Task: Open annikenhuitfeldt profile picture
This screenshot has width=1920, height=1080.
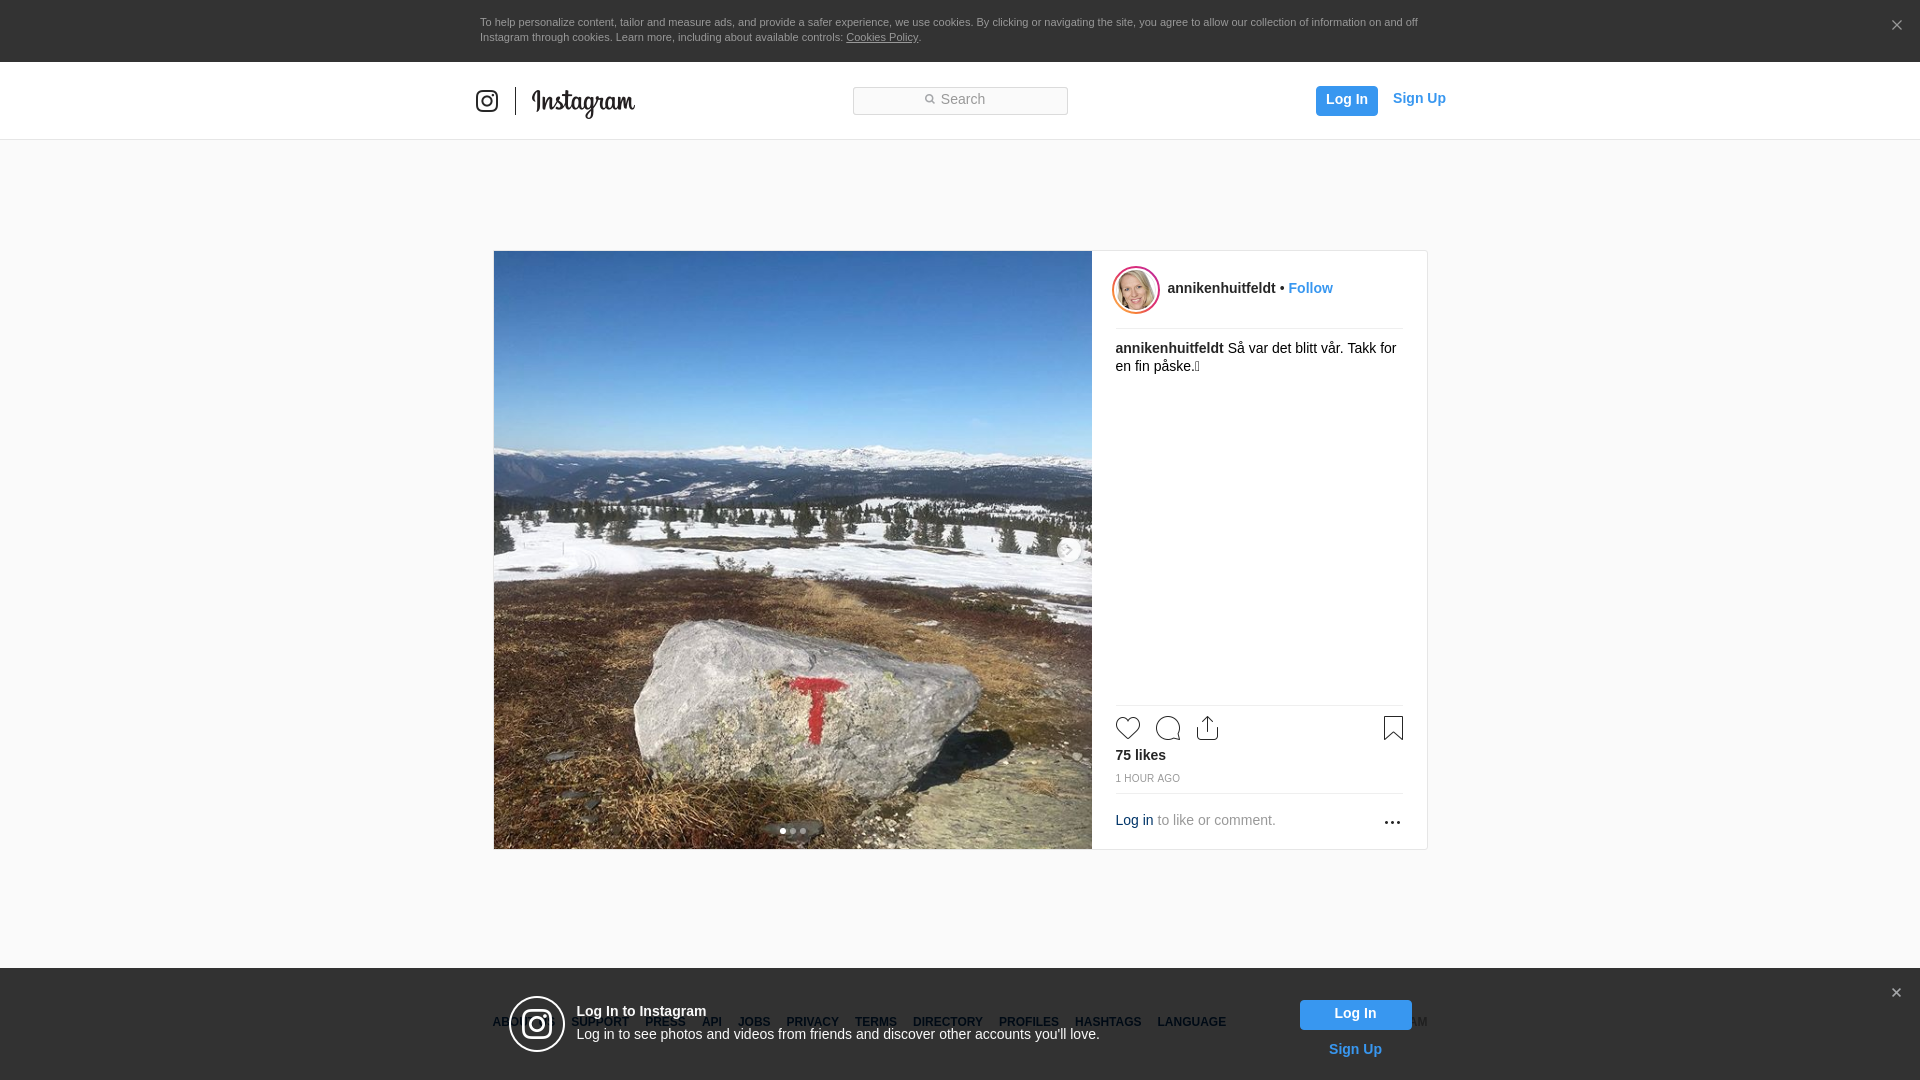Action: [1136, 290]
